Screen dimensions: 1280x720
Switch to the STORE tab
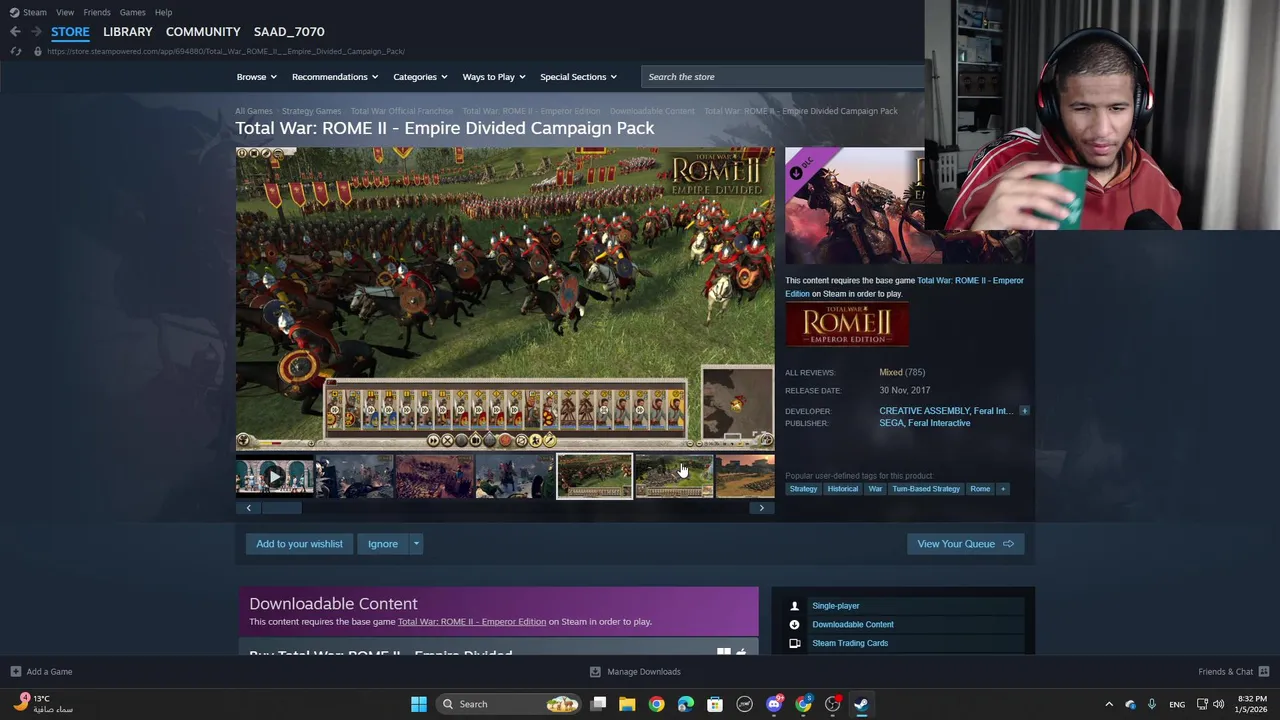click(70, 32)
